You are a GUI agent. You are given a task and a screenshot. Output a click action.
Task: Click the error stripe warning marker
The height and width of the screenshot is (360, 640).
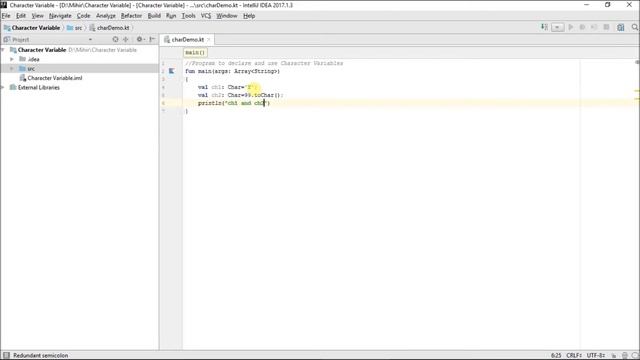tap(637, 91)
